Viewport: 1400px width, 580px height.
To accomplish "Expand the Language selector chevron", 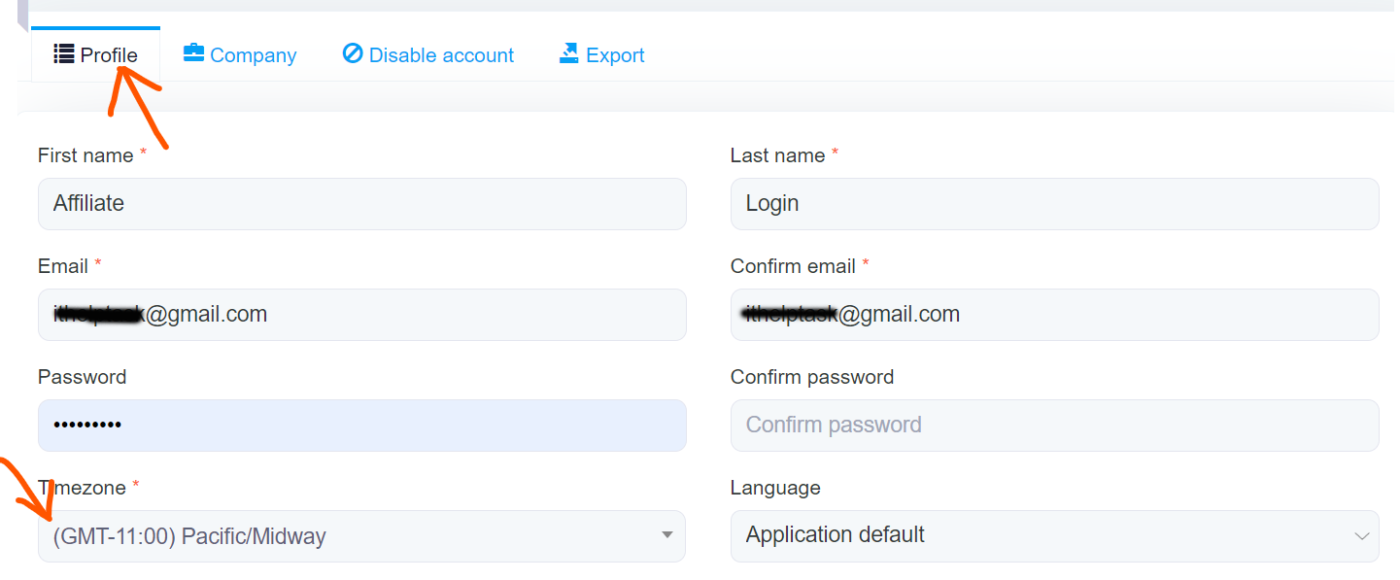I will pos(1361,536).
